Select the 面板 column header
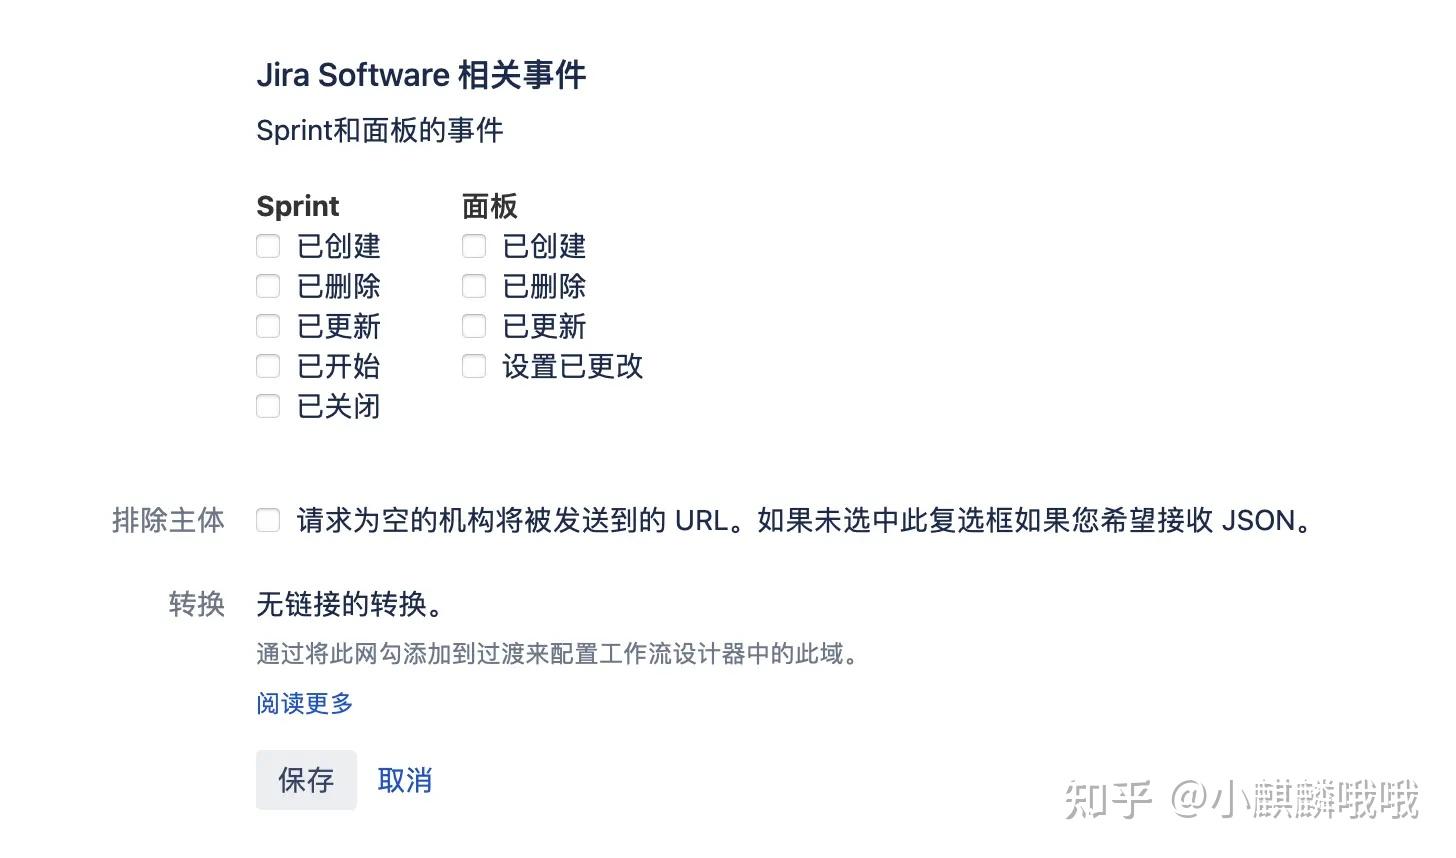This screenshot has height=858, width=1456. (488, 206)
